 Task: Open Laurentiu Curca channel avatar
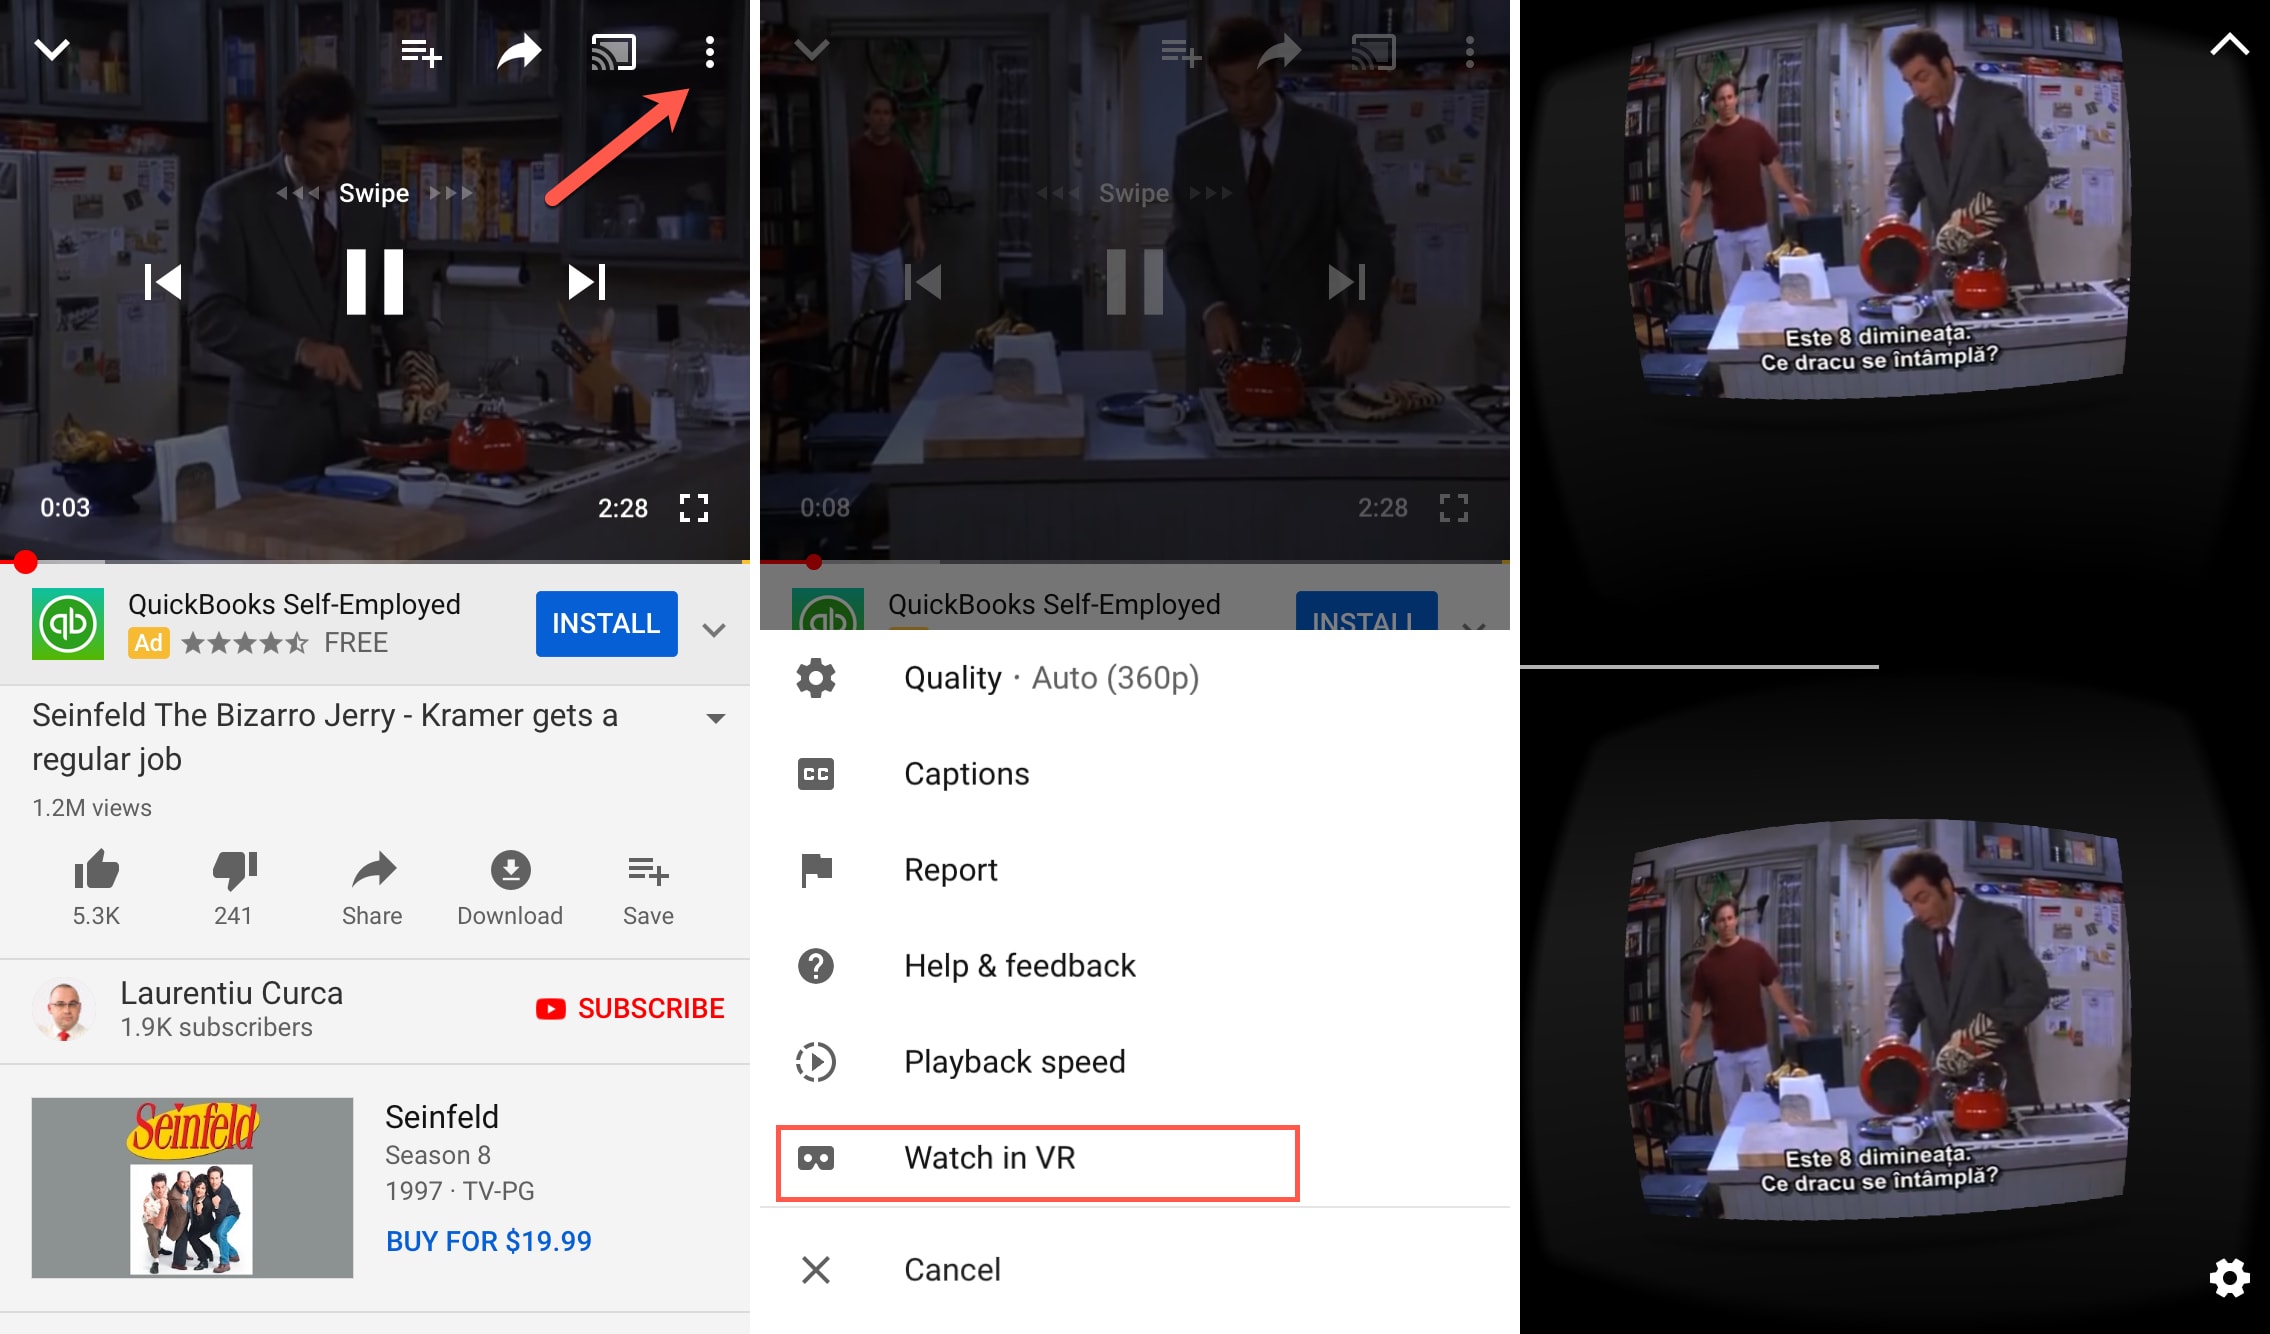[64, 1010]
